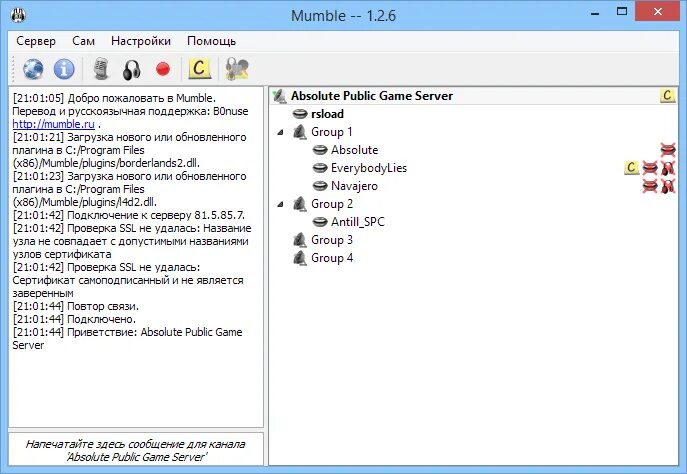Click the Group 4 channel icon
The height and width of the screenshot is (474, 687).
pyautogui.click(x=300, y=258)
